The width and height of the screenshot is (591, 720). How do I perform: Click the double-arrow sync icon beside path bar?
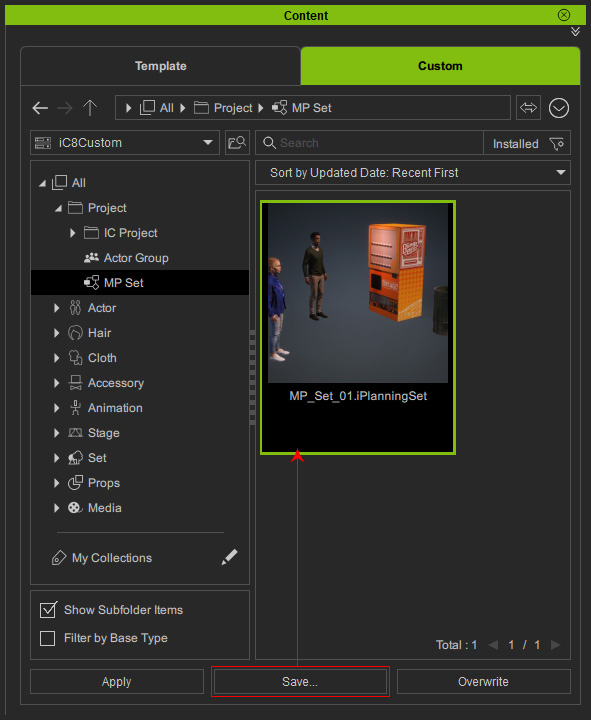(528, 108)
